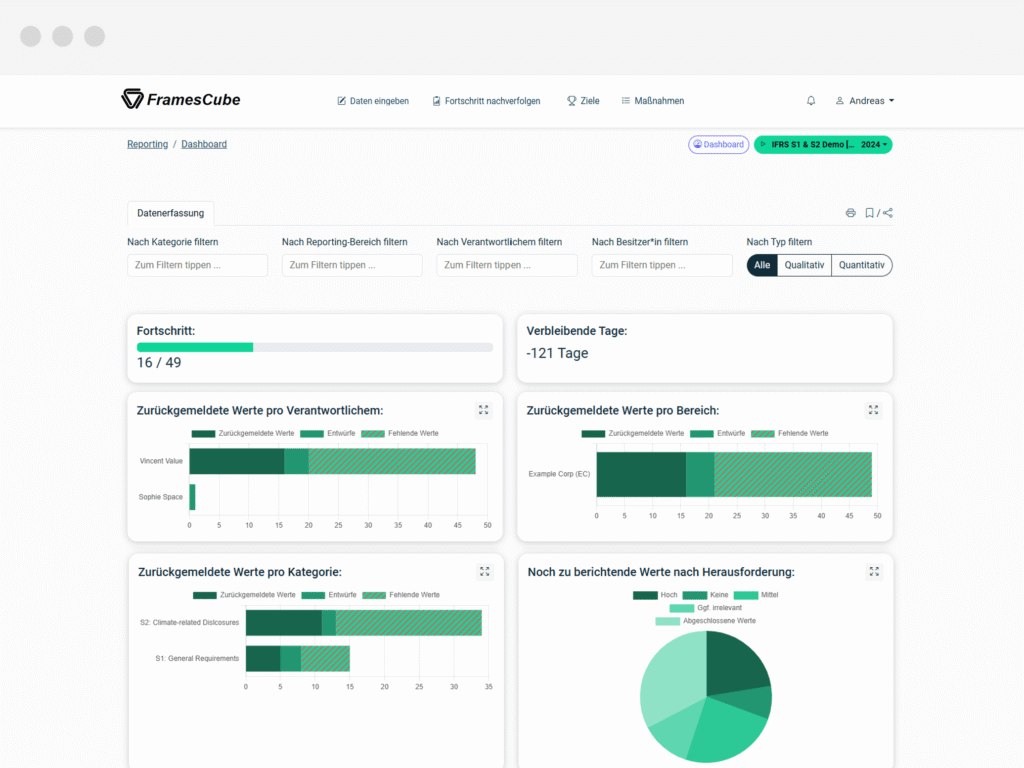
Task: Expand the Werte pro Bereich chart
Action: click(x=874, y=410)
